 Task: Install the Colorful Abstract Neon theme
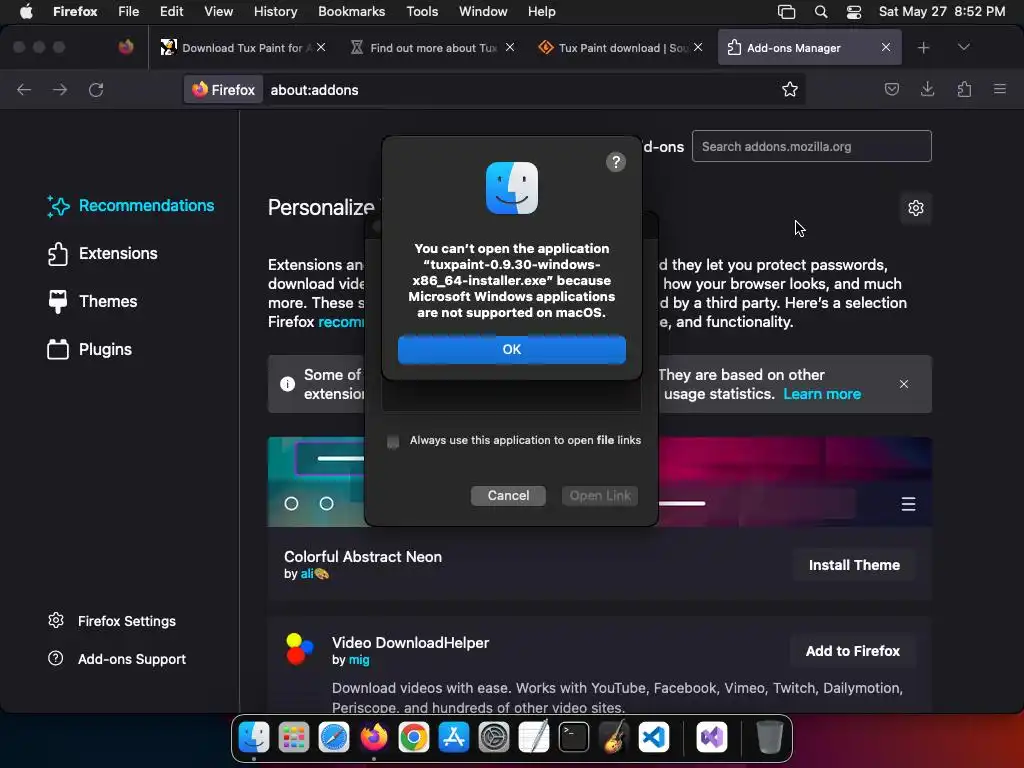pyautogui.click(x=854, y=565)
